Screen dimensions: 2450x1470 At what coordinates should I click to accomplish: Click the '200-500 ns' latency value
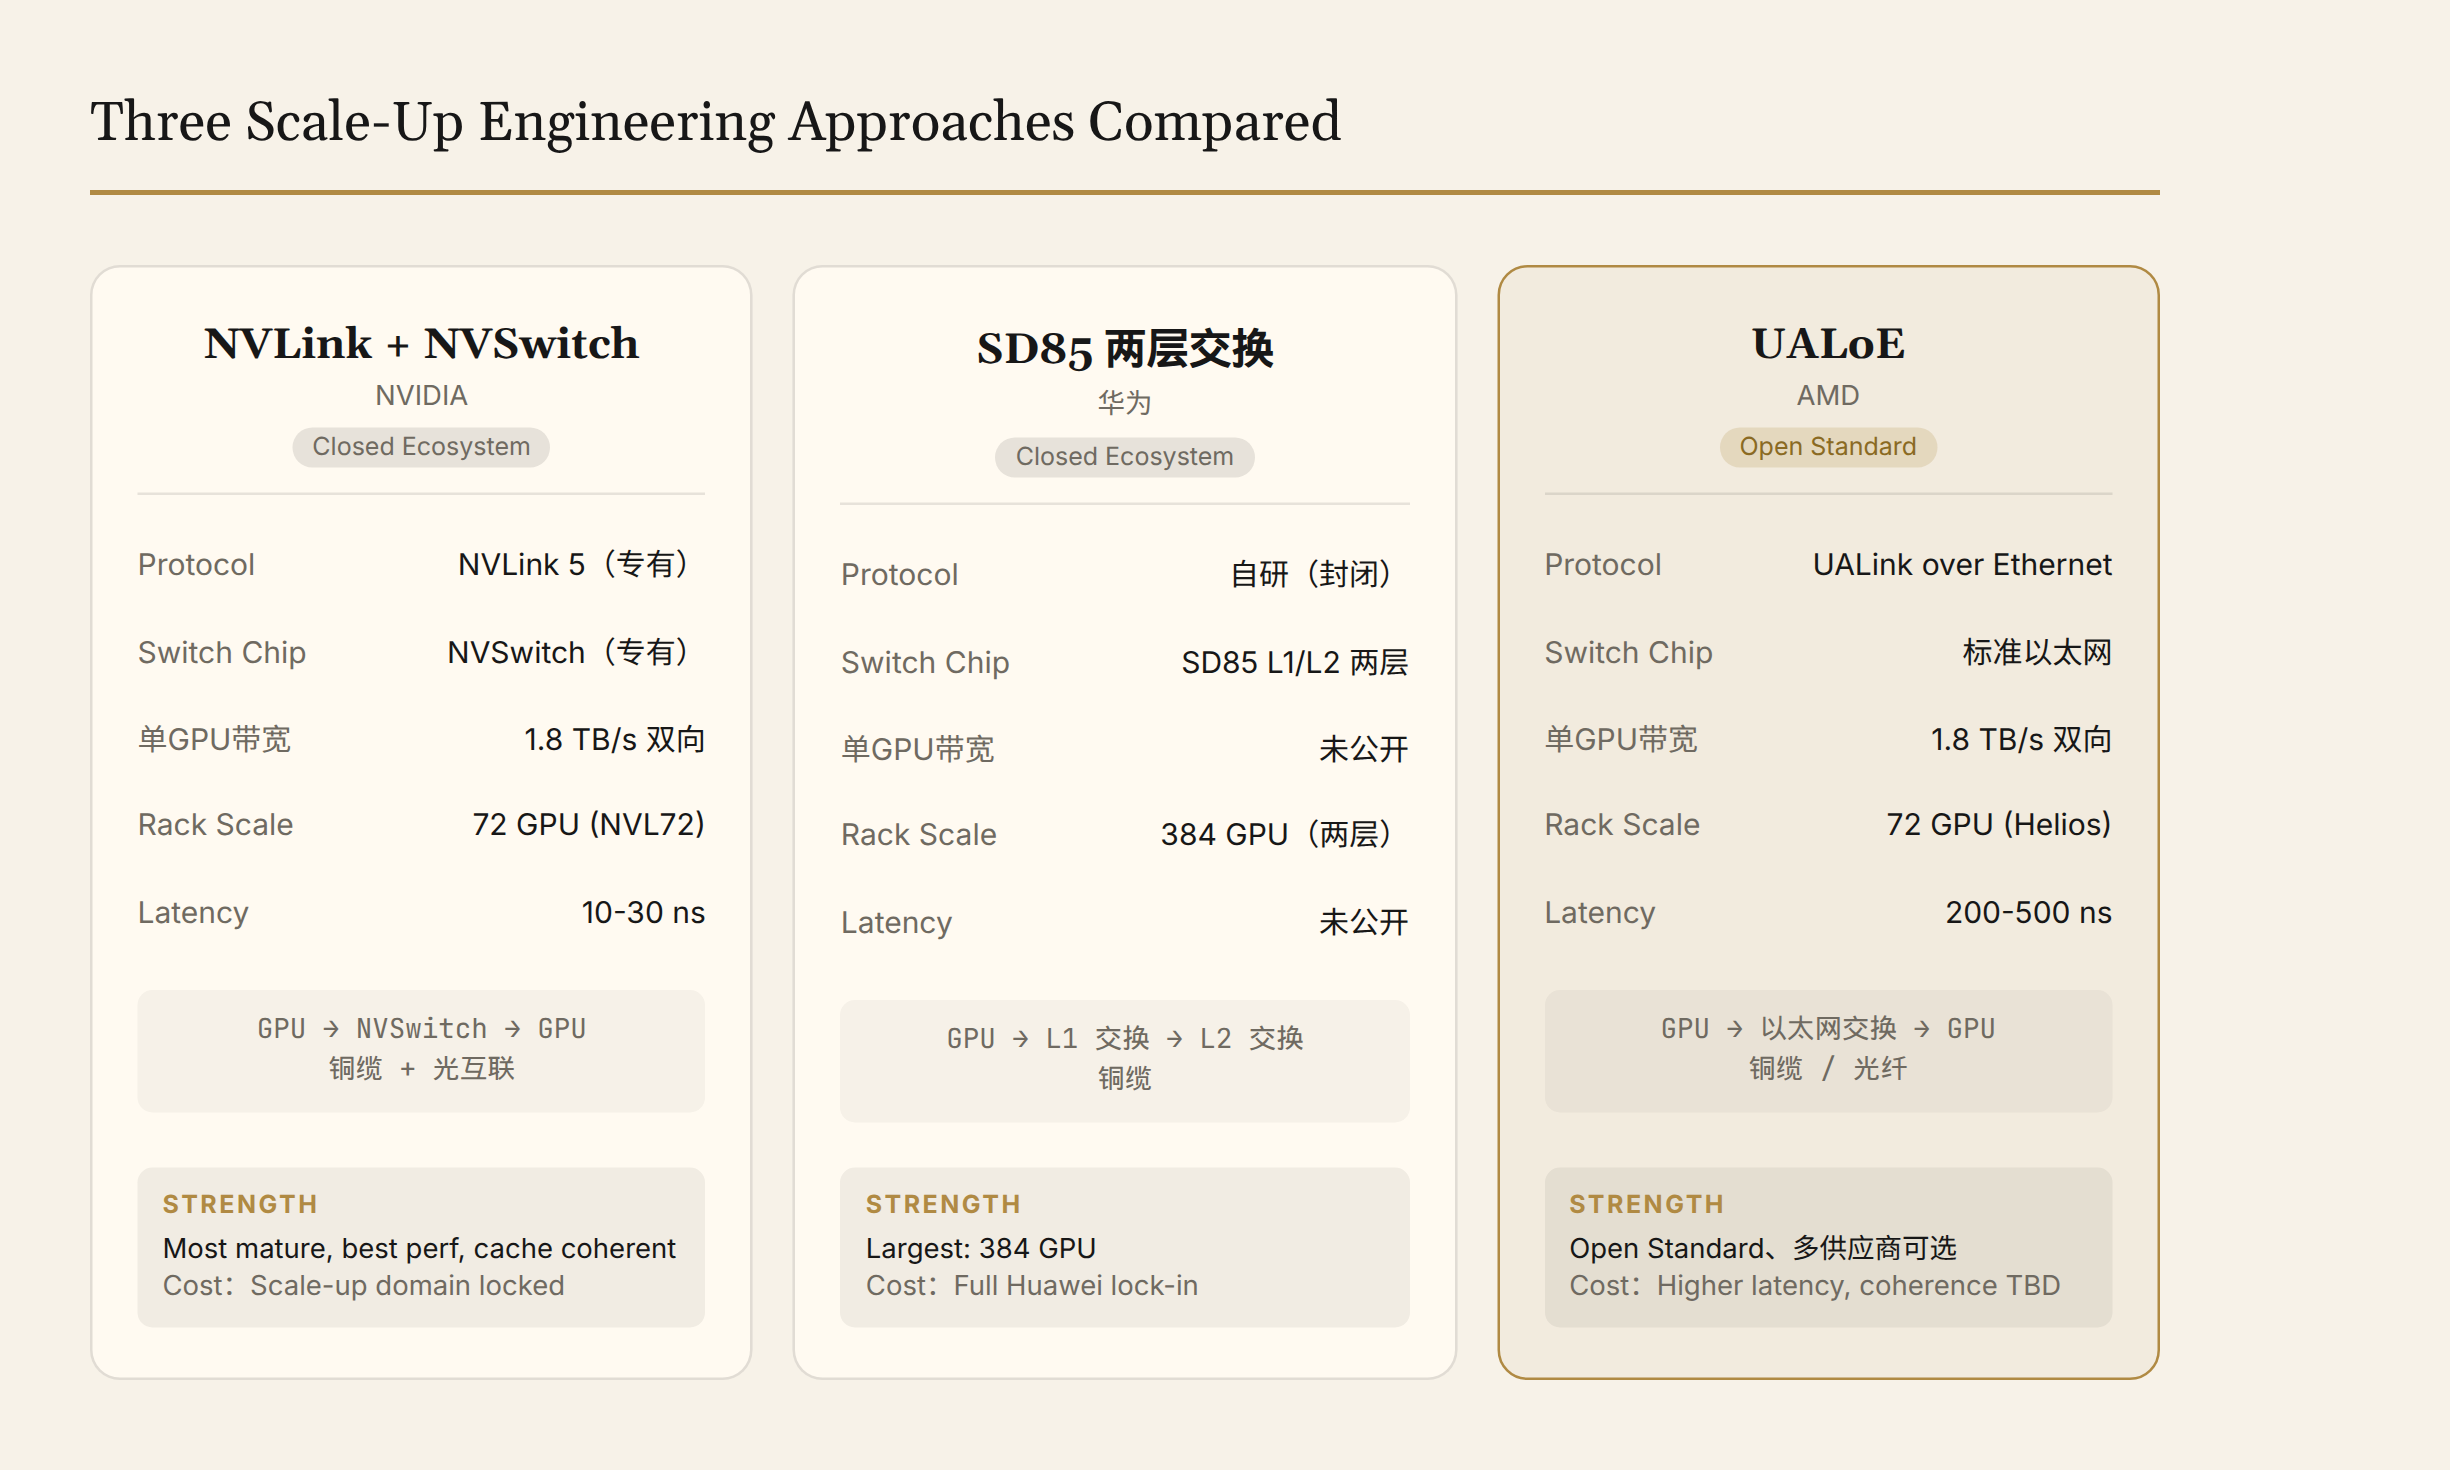coord(2029,913)
